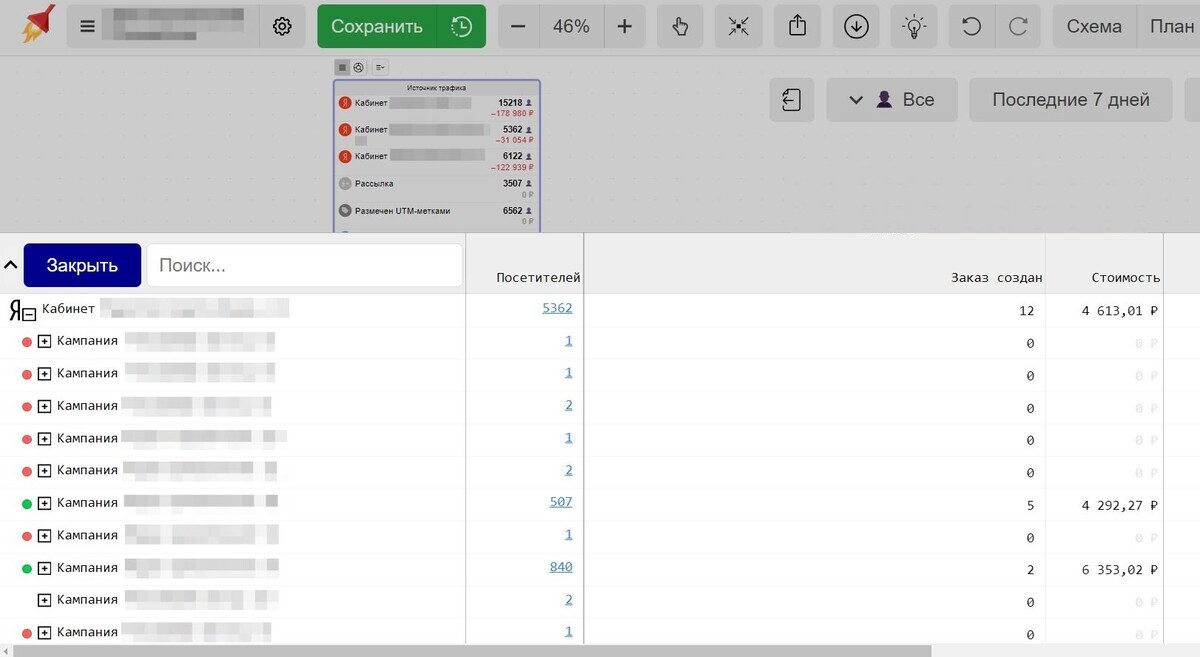Click the green Сохранить button
The width and height of the screenshot is (1200, 657).
[x=377, y=26]
